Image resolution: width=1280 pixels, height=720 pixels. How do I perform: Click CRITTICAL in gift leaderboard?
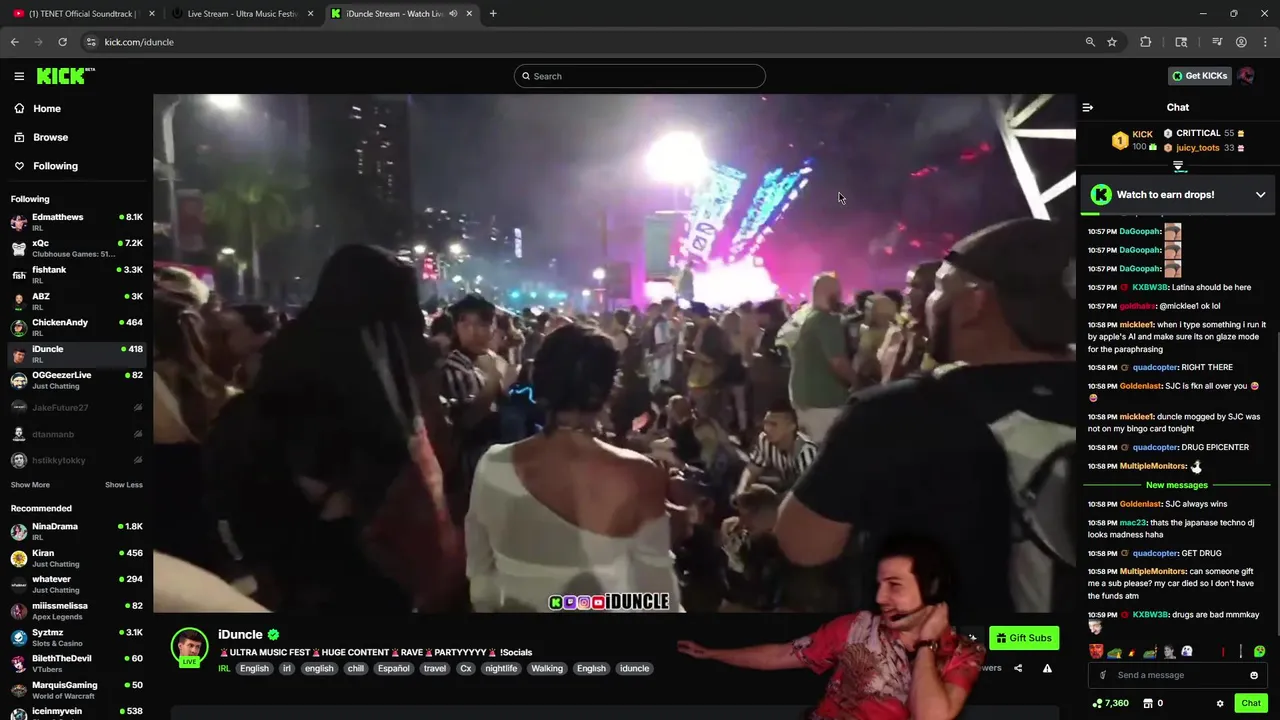[x=1198, y=133]
